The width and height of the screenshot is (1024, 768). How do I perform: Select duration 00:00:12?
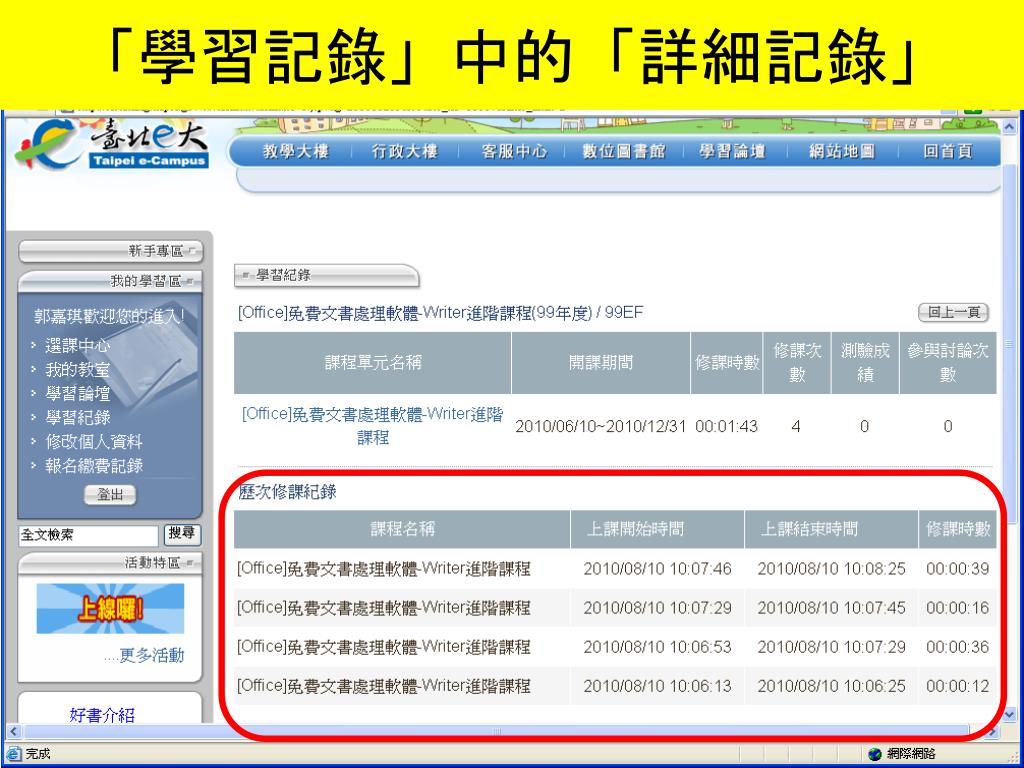click(957, 686)
